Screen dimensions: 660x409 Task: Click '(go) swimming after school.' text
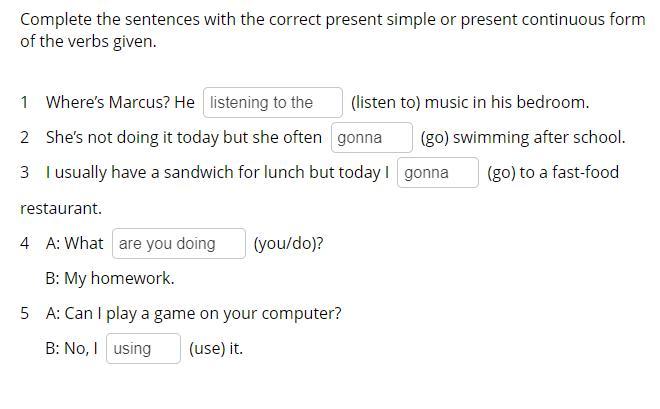coord(523,138)
